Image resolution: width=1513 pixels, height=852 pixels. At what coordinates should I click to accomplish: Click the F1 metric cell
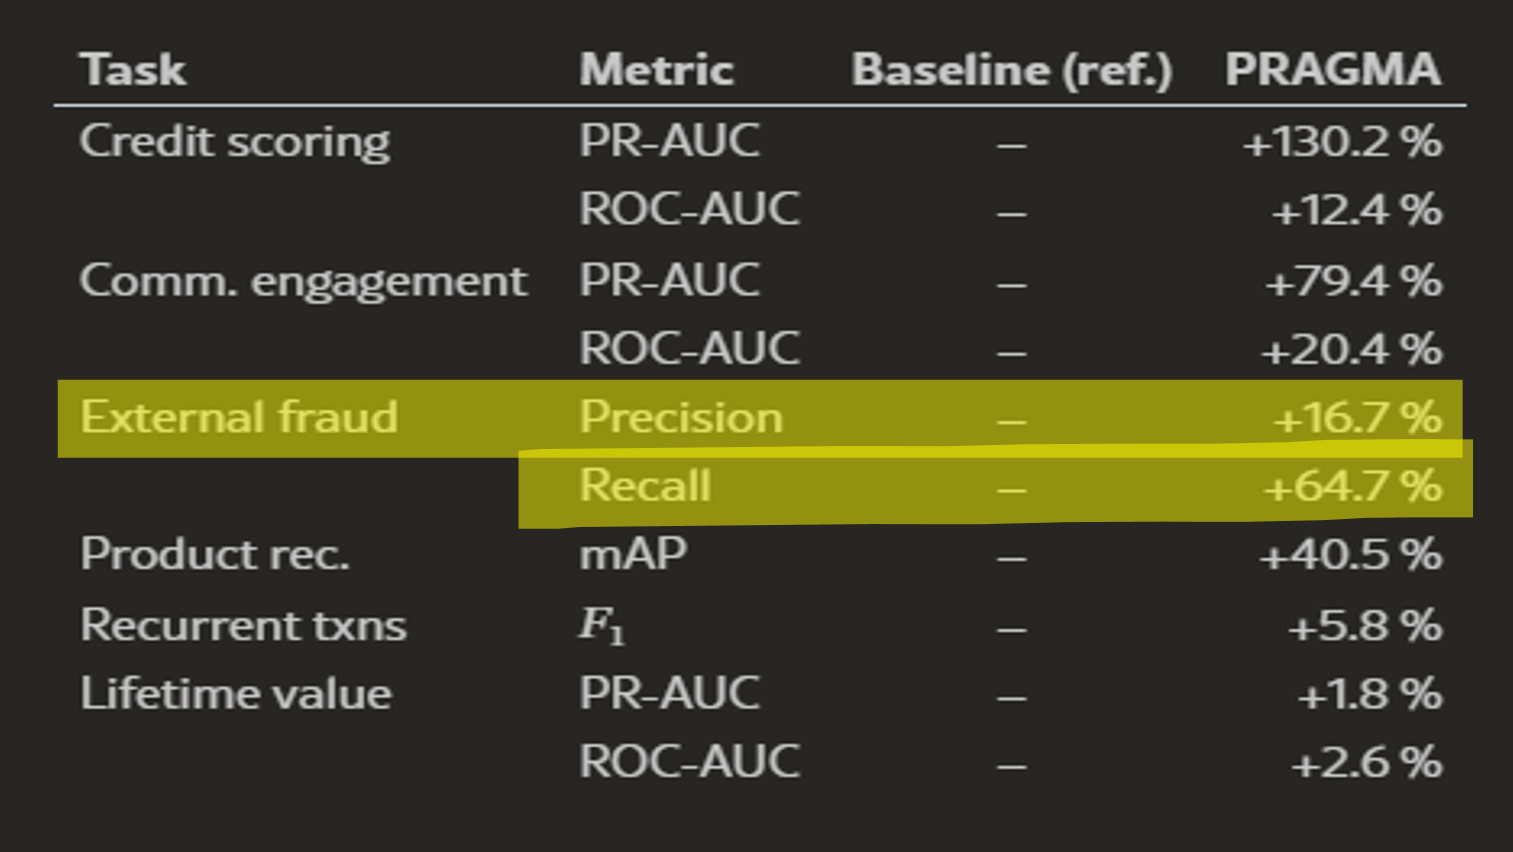[x=602, y=627]
